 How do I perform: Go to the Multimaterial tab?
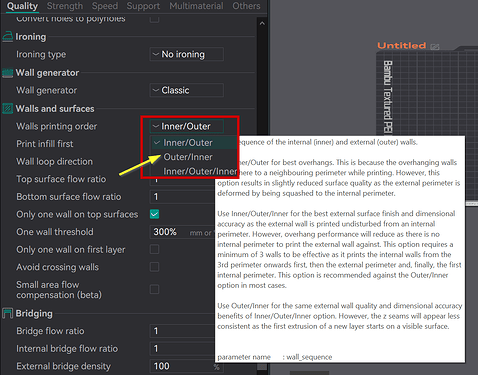pyautogui.click(x=196, y=6)
